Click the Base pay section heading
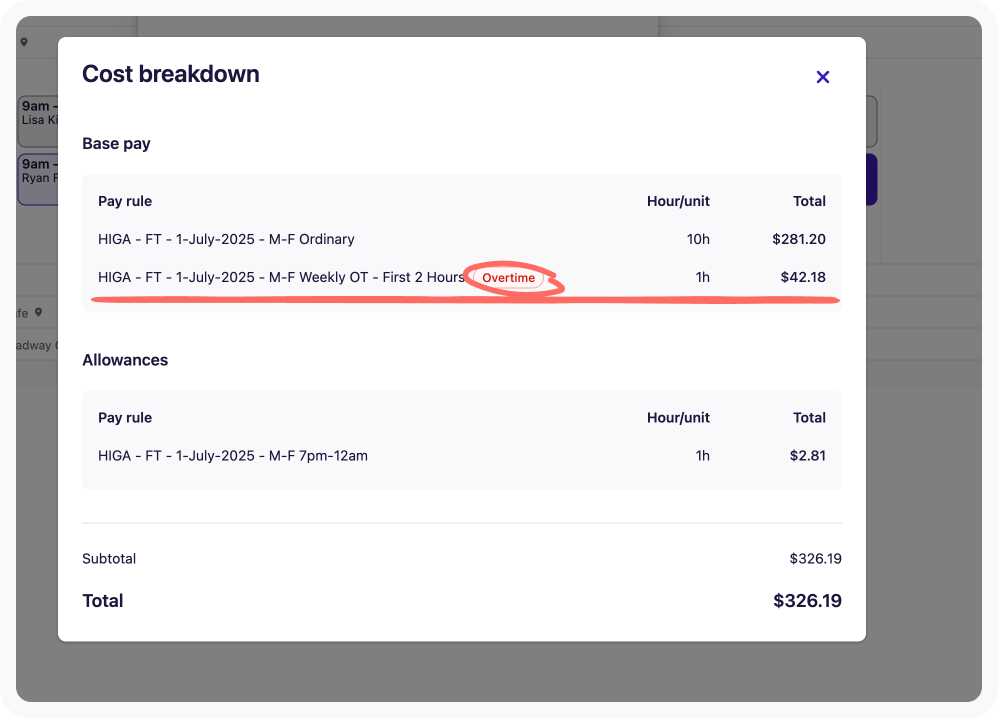 tap(116, 144)
